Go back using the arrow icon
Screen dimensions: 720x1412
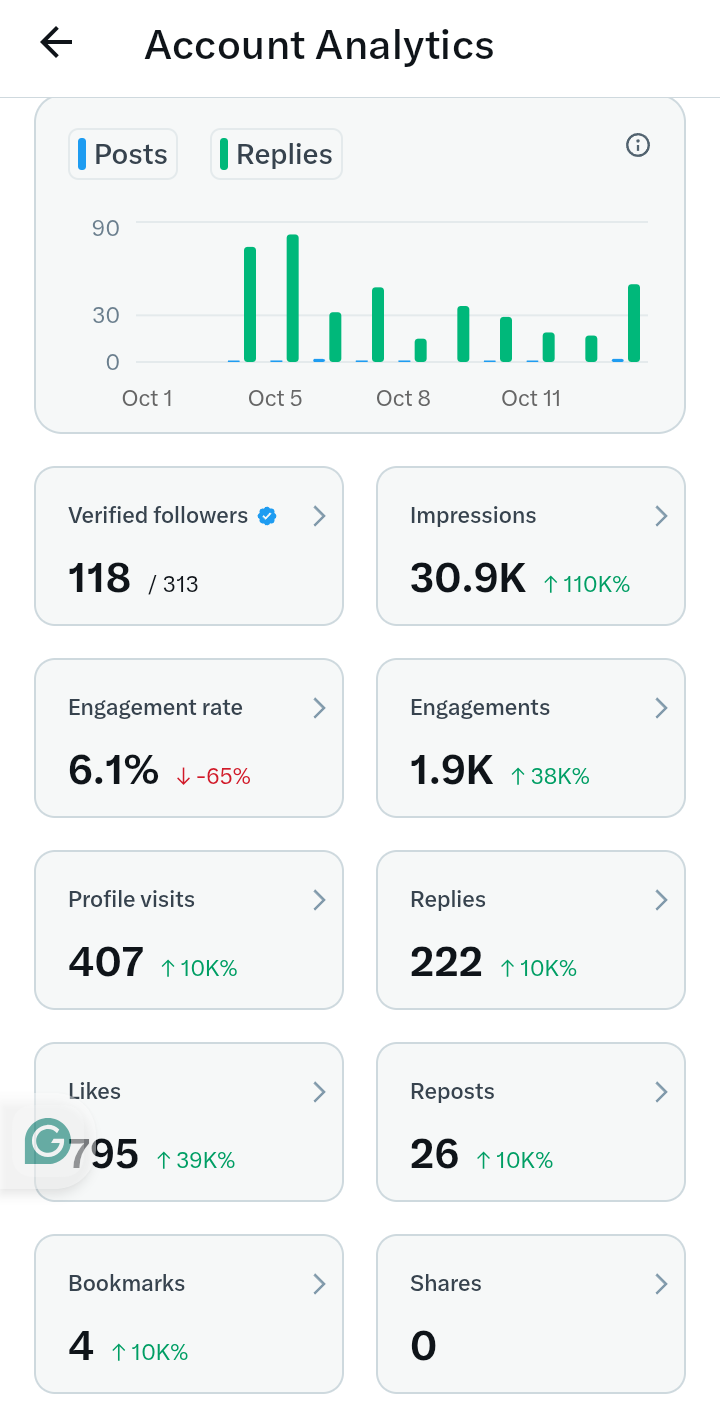click(x=57, y=43)
